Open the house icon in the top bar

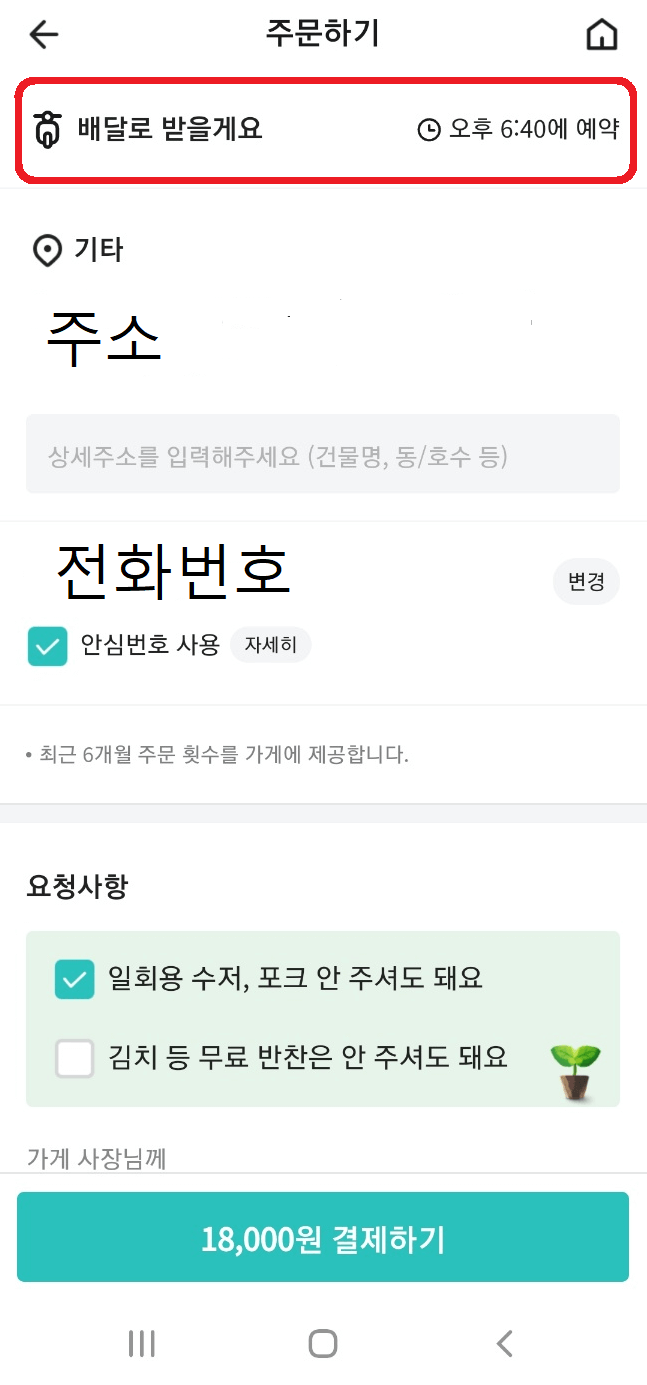point(603,33)
